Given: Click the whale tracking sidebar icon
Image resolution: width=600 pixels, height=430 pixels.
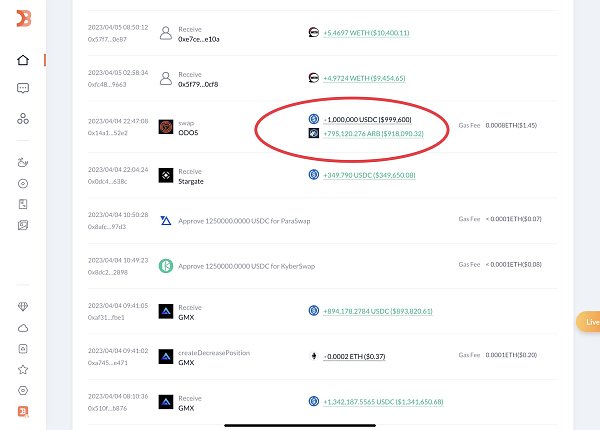Looking at the screenshot, I should click(23, 162).
